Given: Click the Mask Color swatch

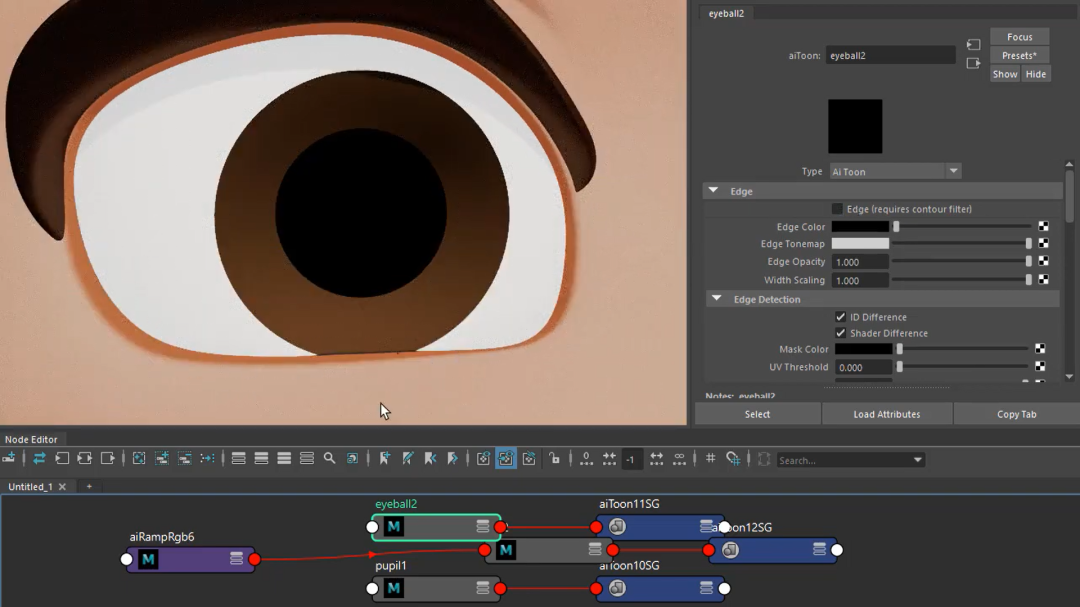Looking at the screenshot, I should (x=864, y=349).
